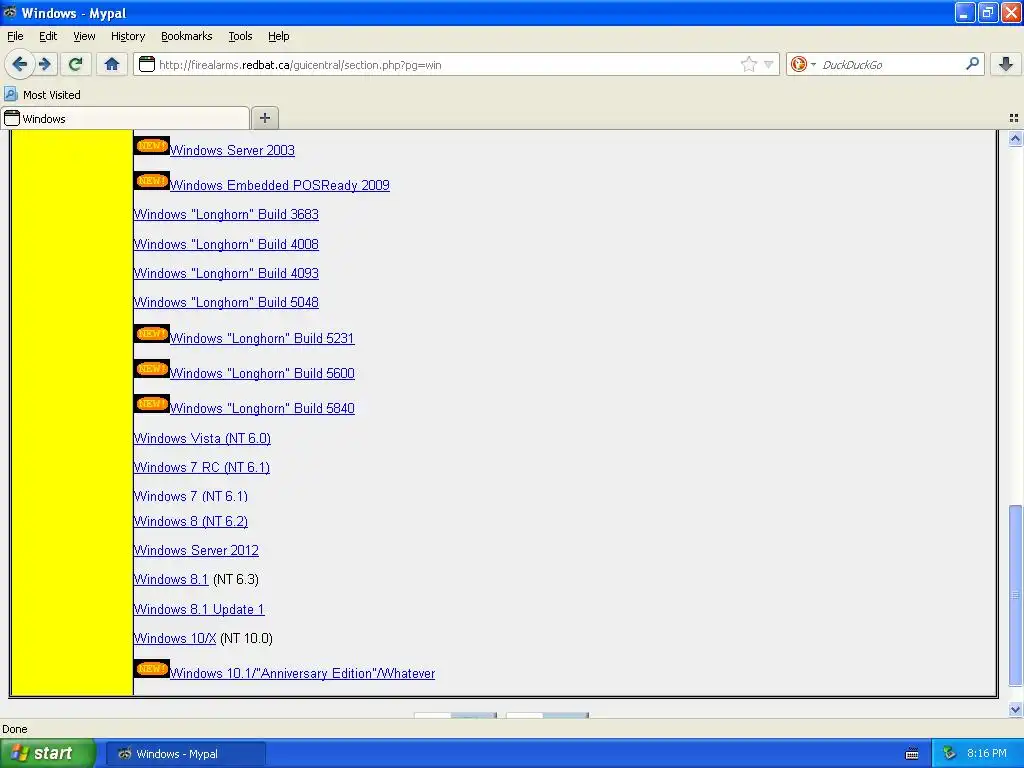The height and width of the screenshot is (768, 1024).
Task: Open the tab groups icon
Action: [1014, 118]
